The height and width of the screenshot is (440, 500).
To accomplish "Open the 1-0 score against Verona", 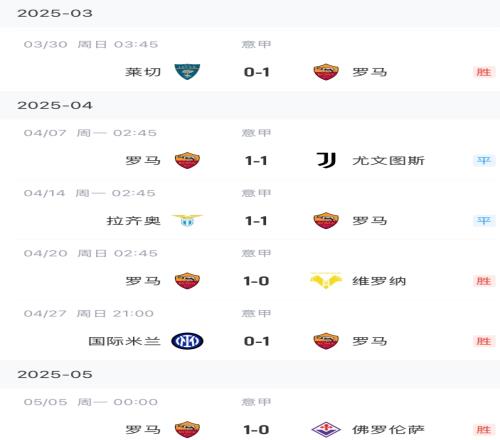I will (256, 281).
